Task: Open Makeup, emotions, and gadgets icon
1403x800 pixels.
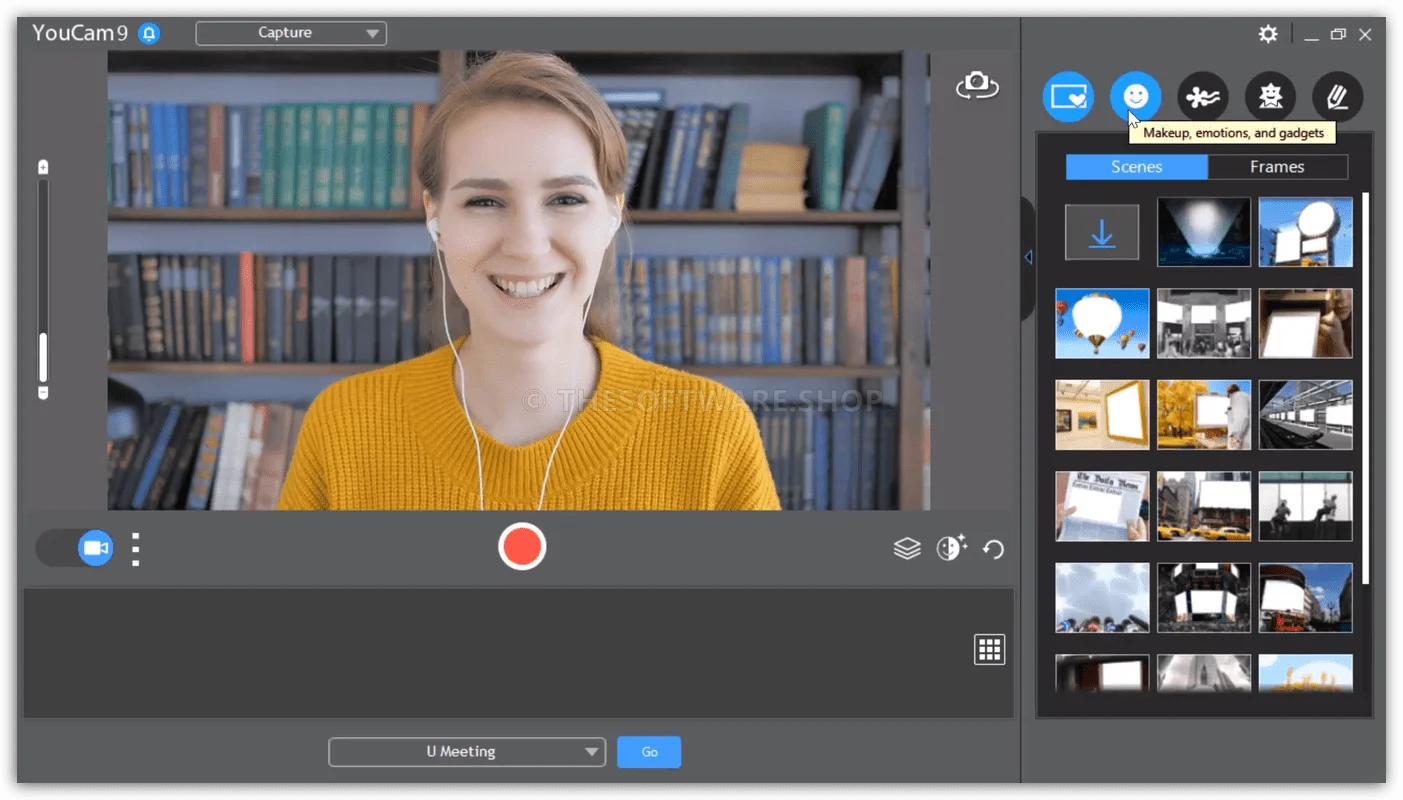Action: (1135, 97)
